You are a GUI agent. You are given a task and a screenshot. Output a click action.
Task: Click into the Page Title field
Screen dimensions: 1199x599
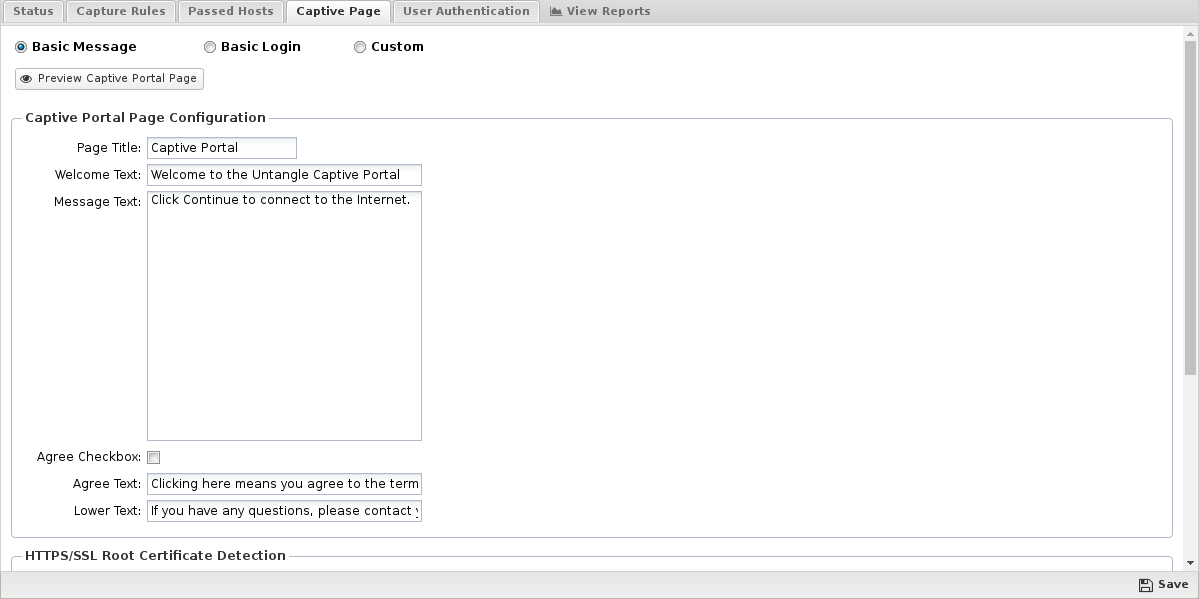click(x=222, y=148)
